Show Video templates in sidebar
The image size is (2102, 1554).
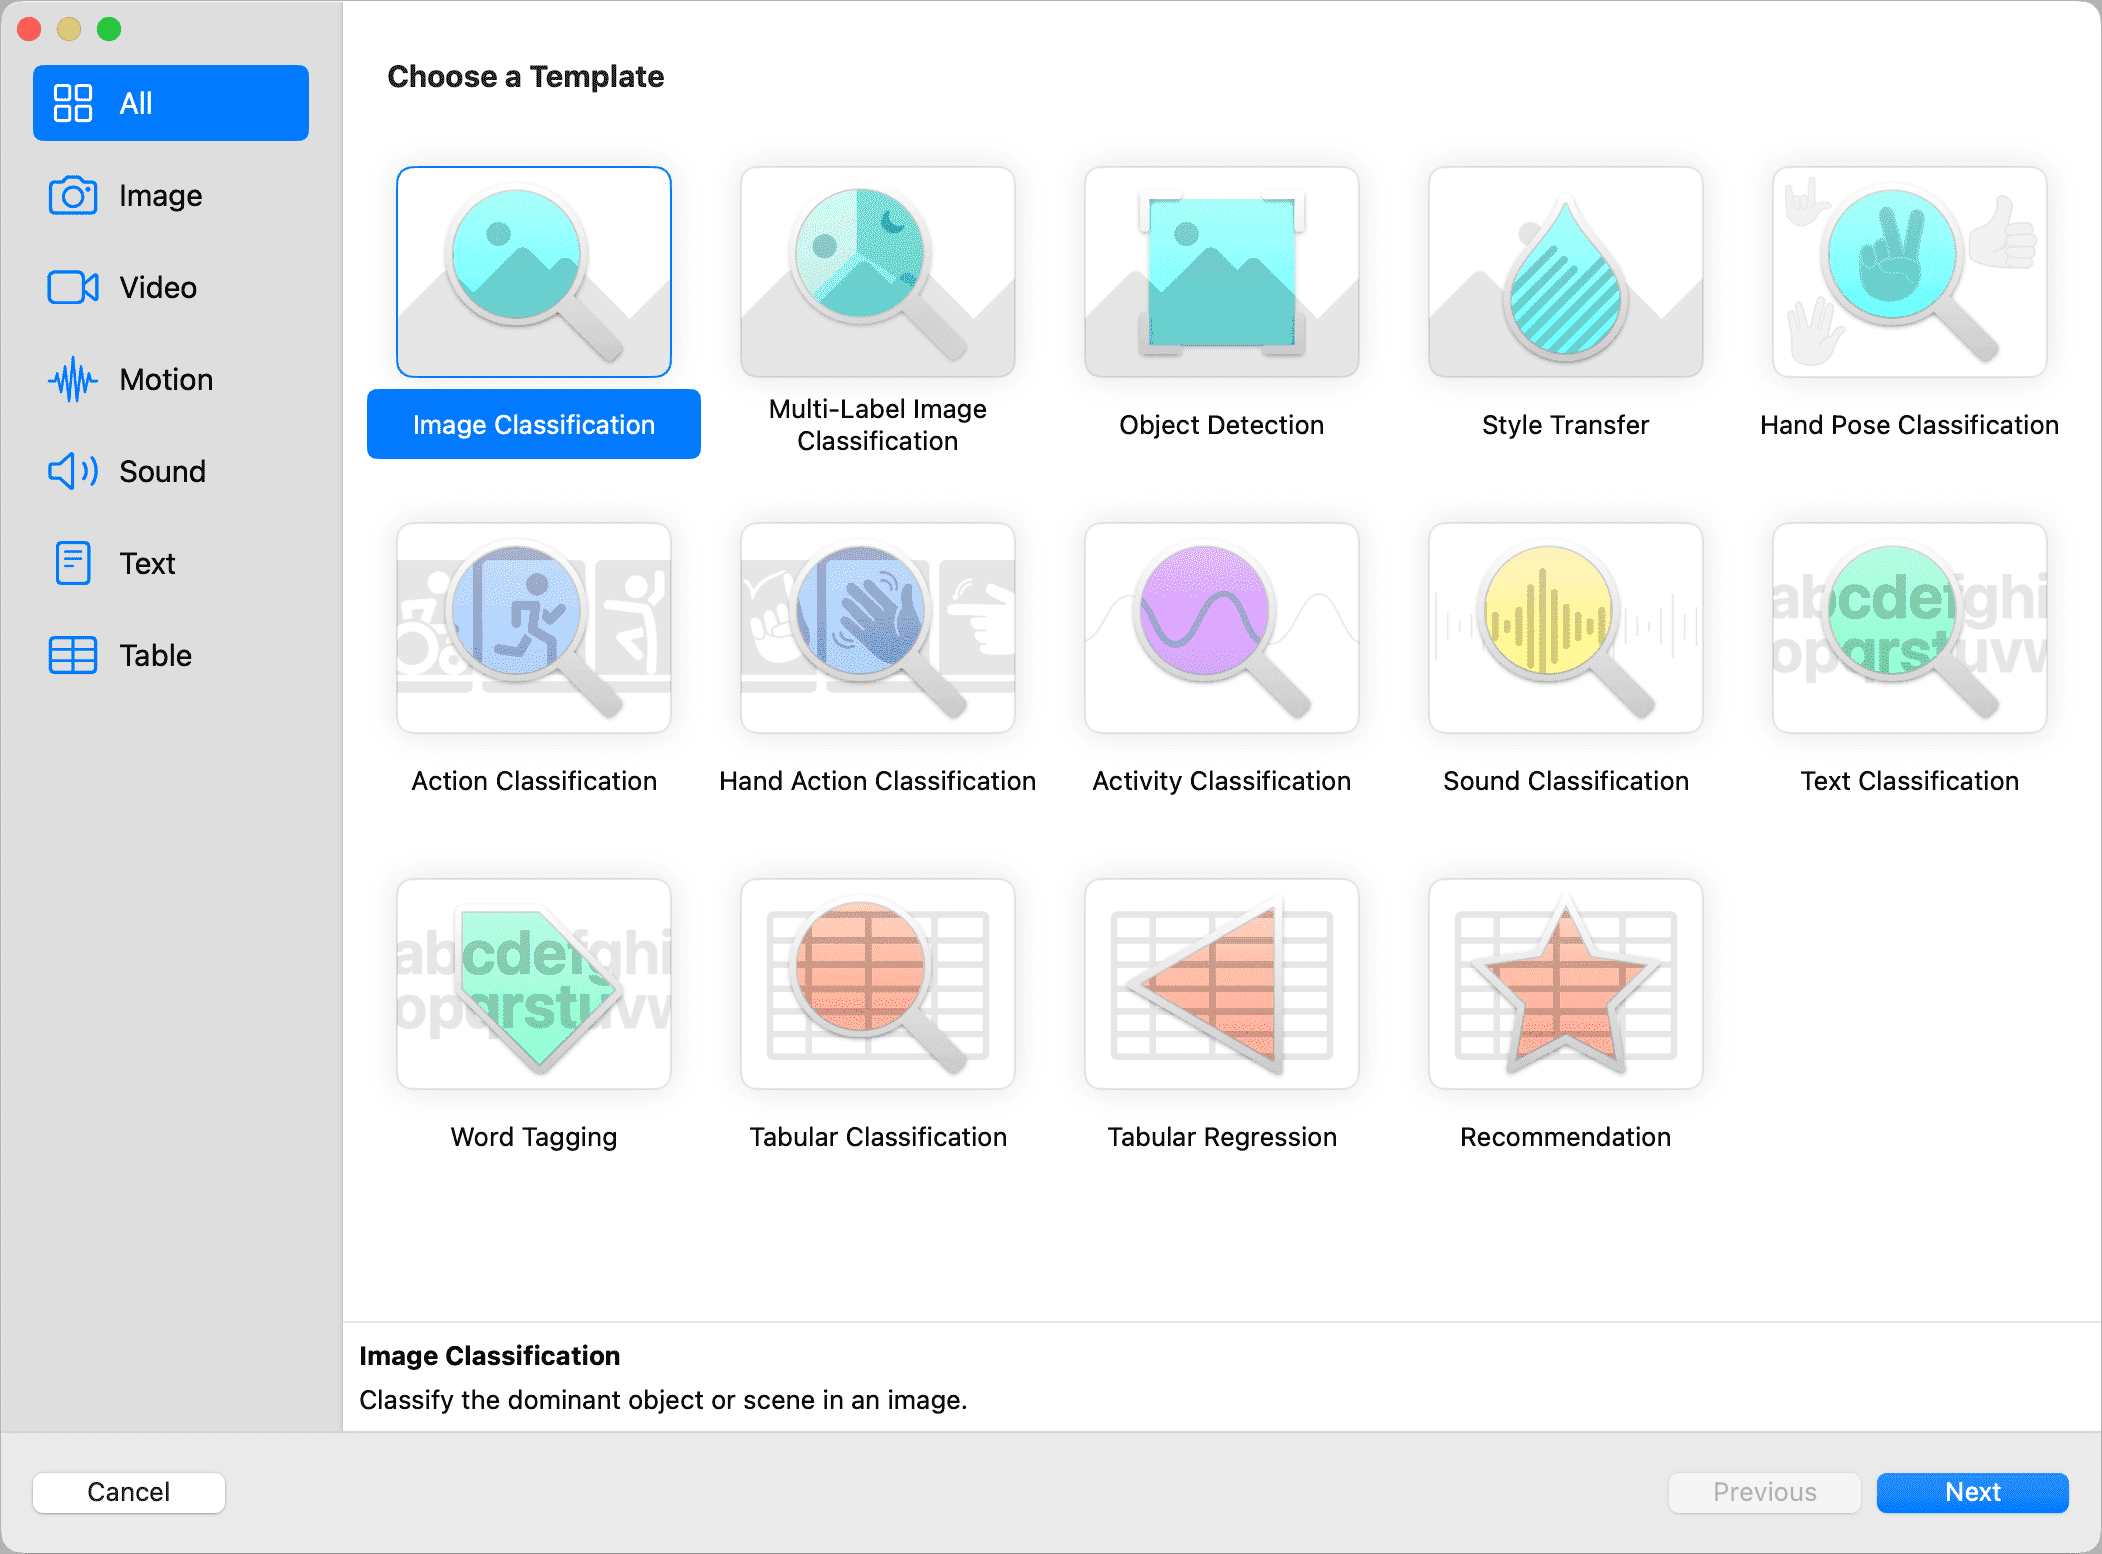click(158, 288)
